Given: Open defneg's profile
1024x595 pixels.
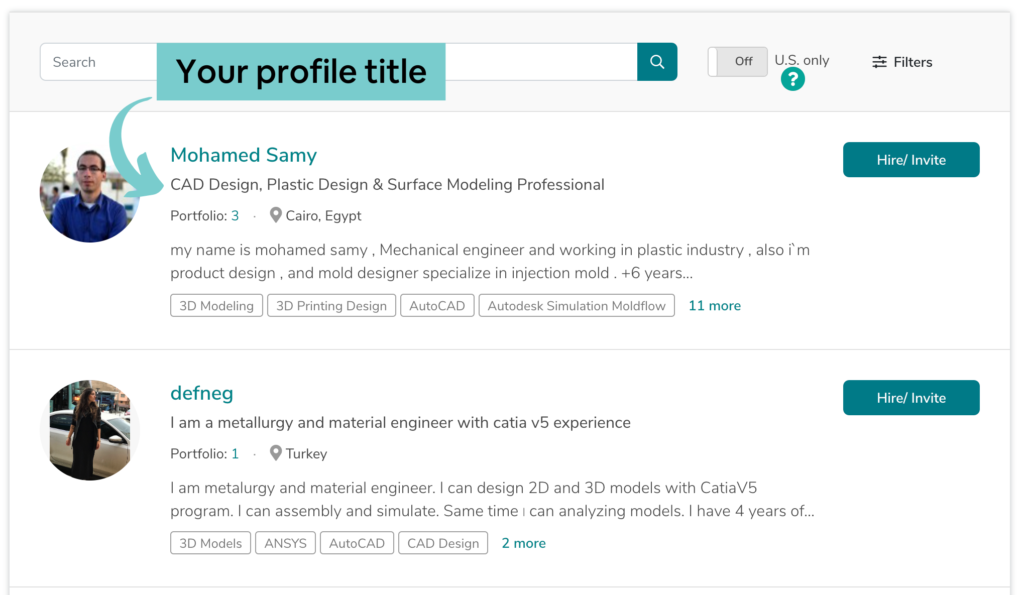Looking at the screenshot, I should 201,393.
